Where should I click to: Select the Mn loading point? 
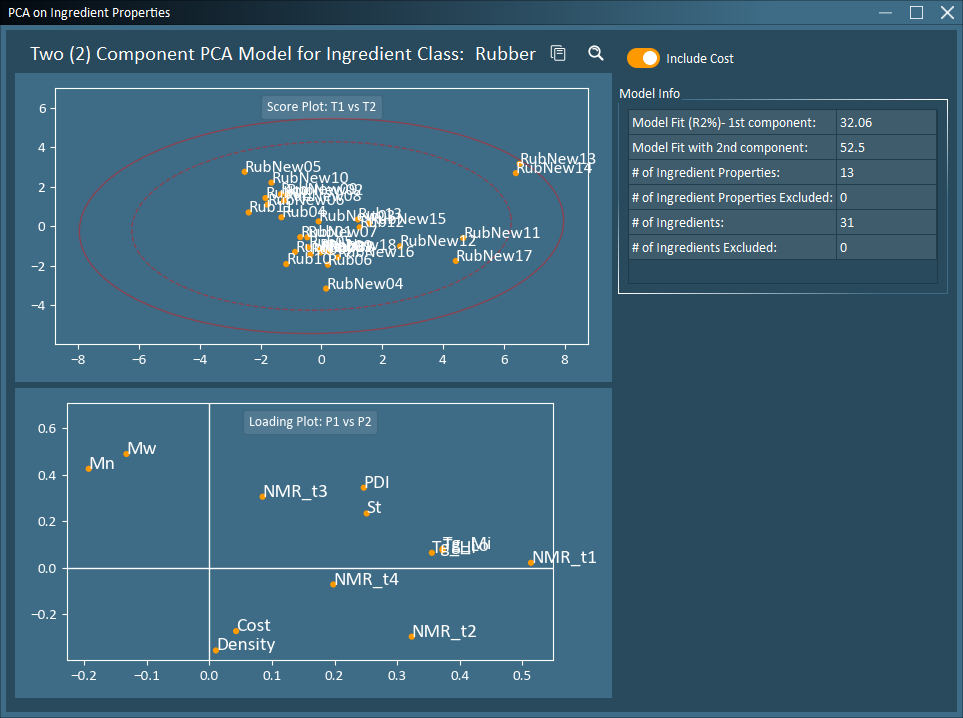point(89,468)
